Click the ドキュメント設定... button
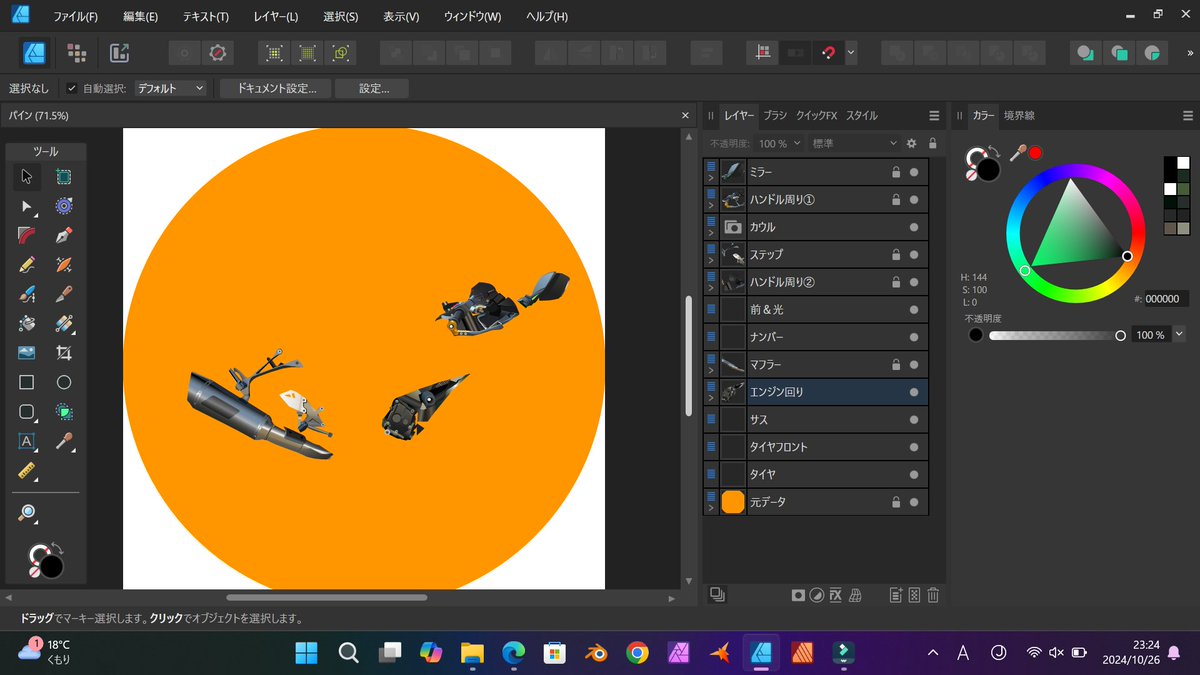Image resolution: width=1200 pixels, height=675 pixels. [x=276, y=88]
